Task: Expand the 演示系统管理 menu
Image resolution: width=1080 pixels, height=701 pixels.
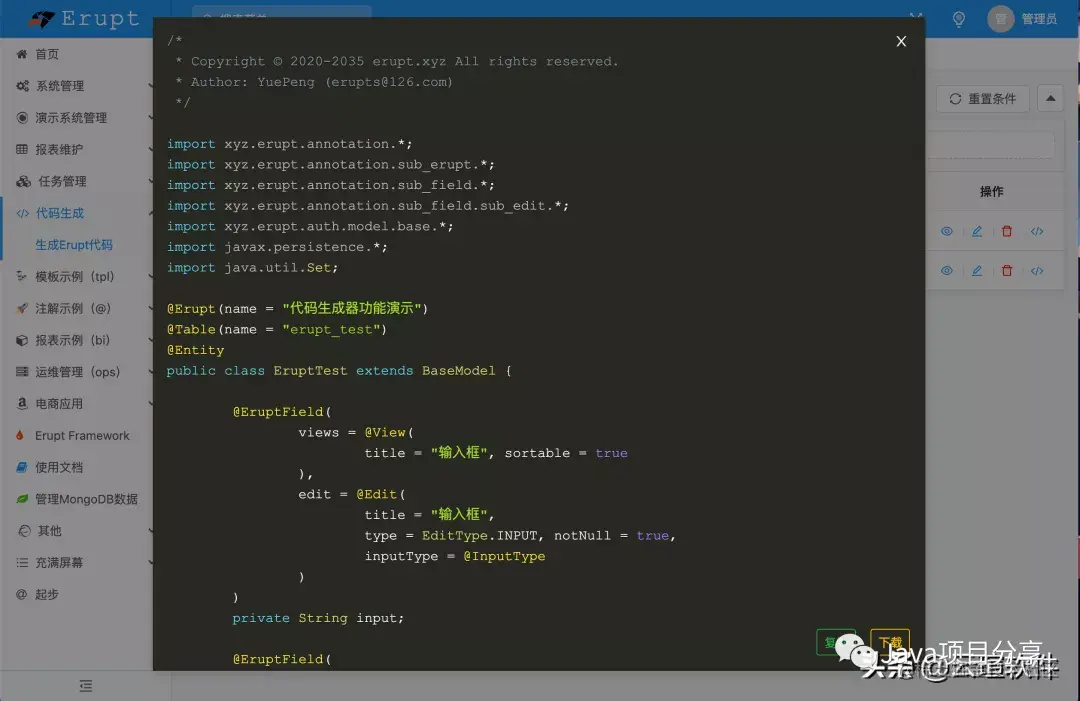Action: coord(76,118)
